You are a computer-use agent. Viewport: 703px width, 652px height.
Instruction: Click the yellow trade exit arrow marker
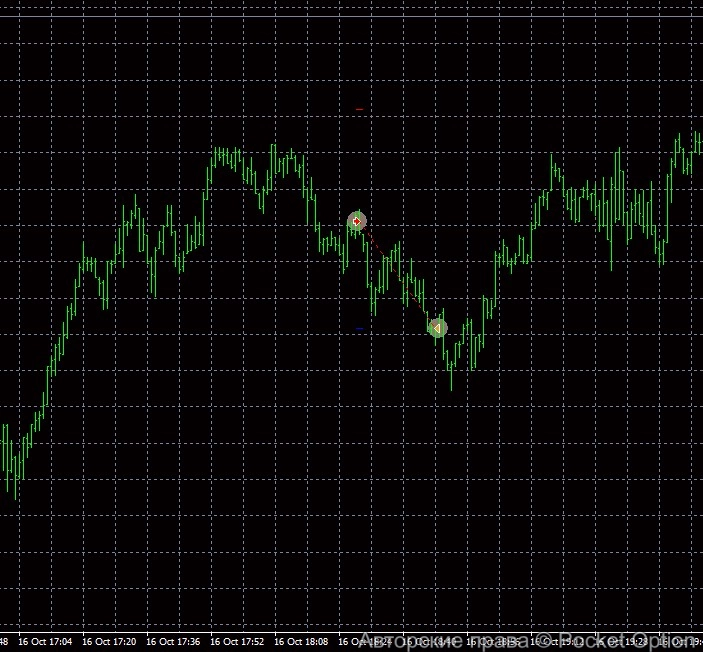pyautogui.click(x=437, y=327)
